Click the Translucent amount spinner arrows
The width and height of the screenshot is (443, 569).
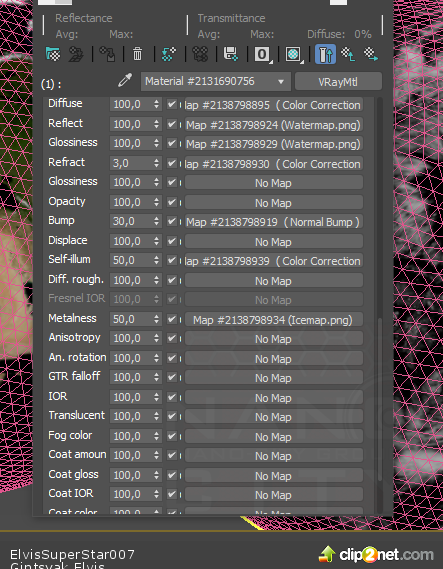tap(156, 416)
